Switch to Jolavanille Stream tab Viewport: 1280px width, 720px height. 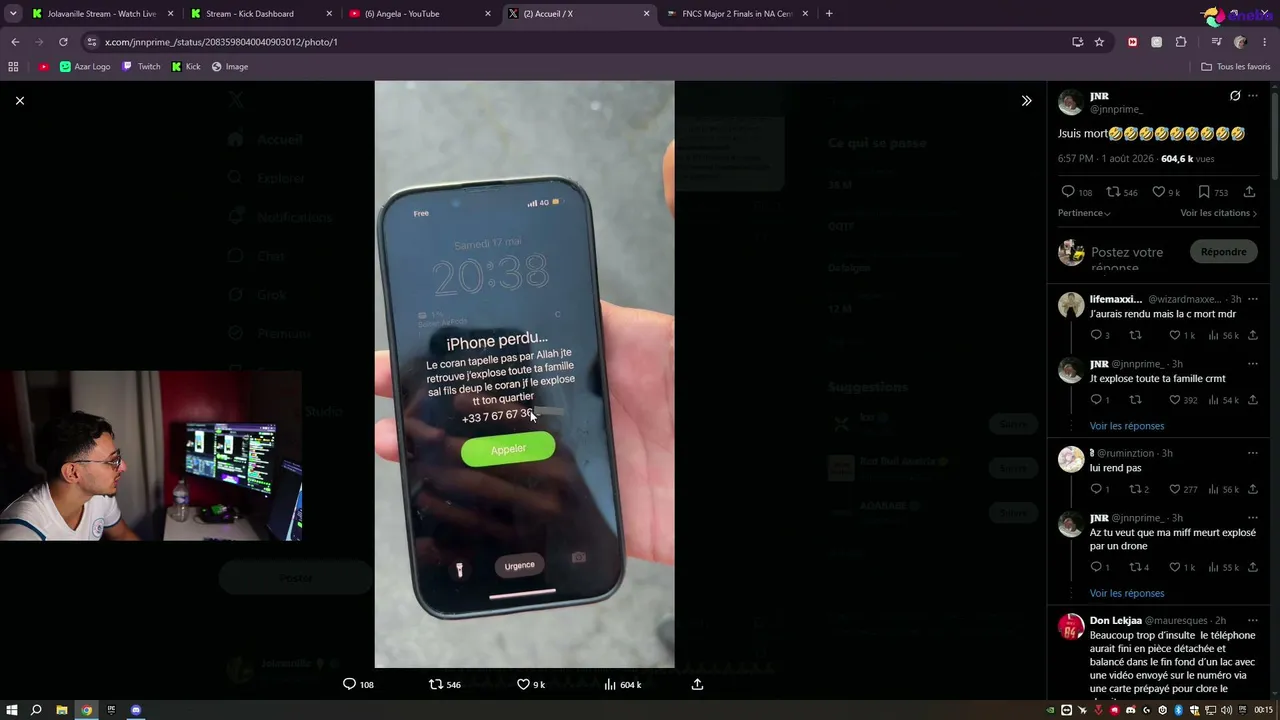click(102, 14)
